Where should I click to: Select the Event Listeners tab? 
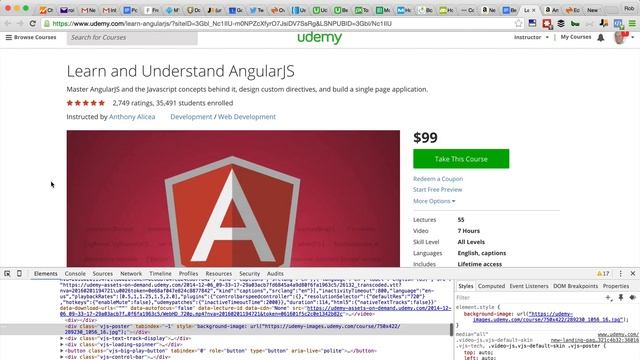pyautogui.click(x=529, y=286)
